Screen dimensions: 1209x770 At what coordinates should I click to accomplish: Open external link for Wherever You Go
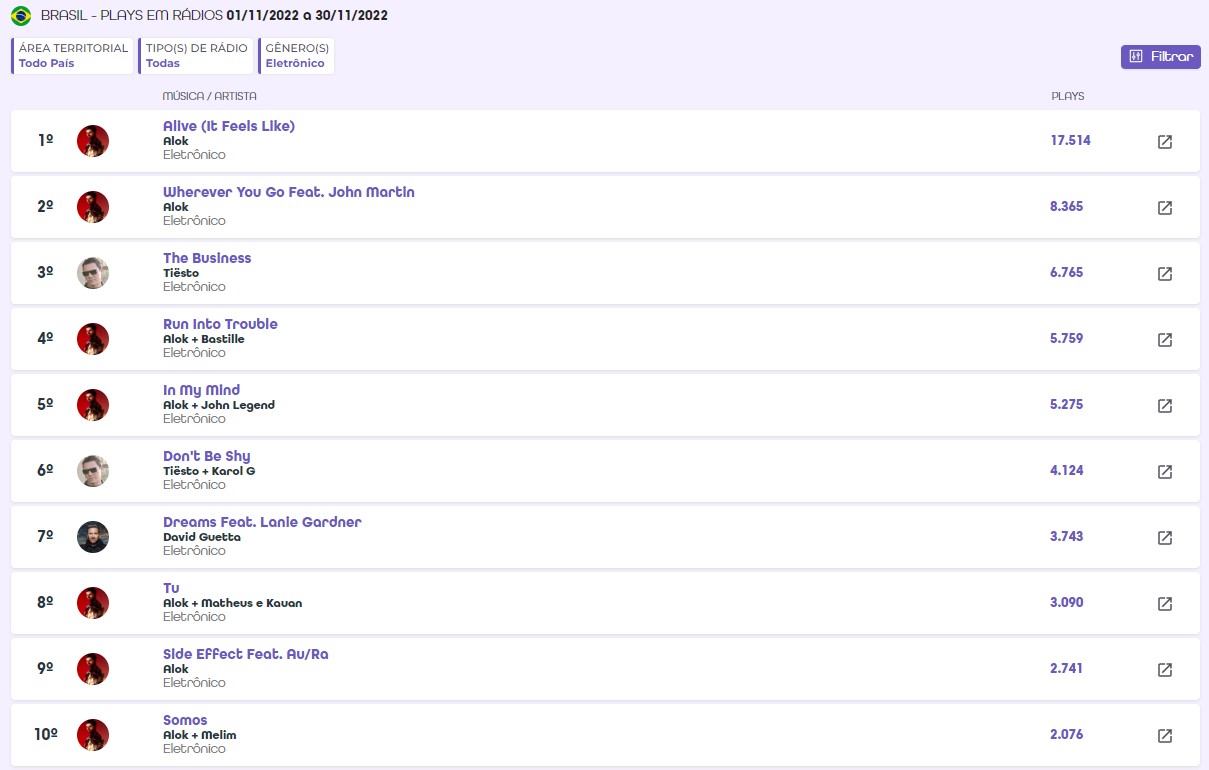[1165, 208]
